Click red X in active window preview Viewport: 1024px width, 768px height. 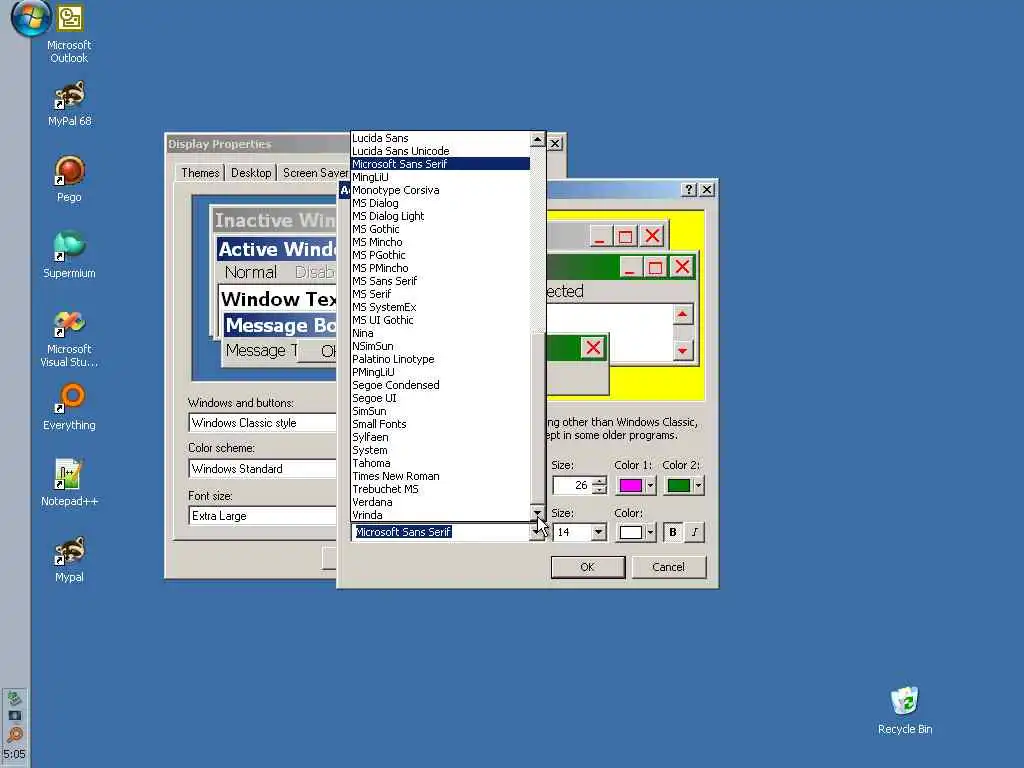point(682,266)
